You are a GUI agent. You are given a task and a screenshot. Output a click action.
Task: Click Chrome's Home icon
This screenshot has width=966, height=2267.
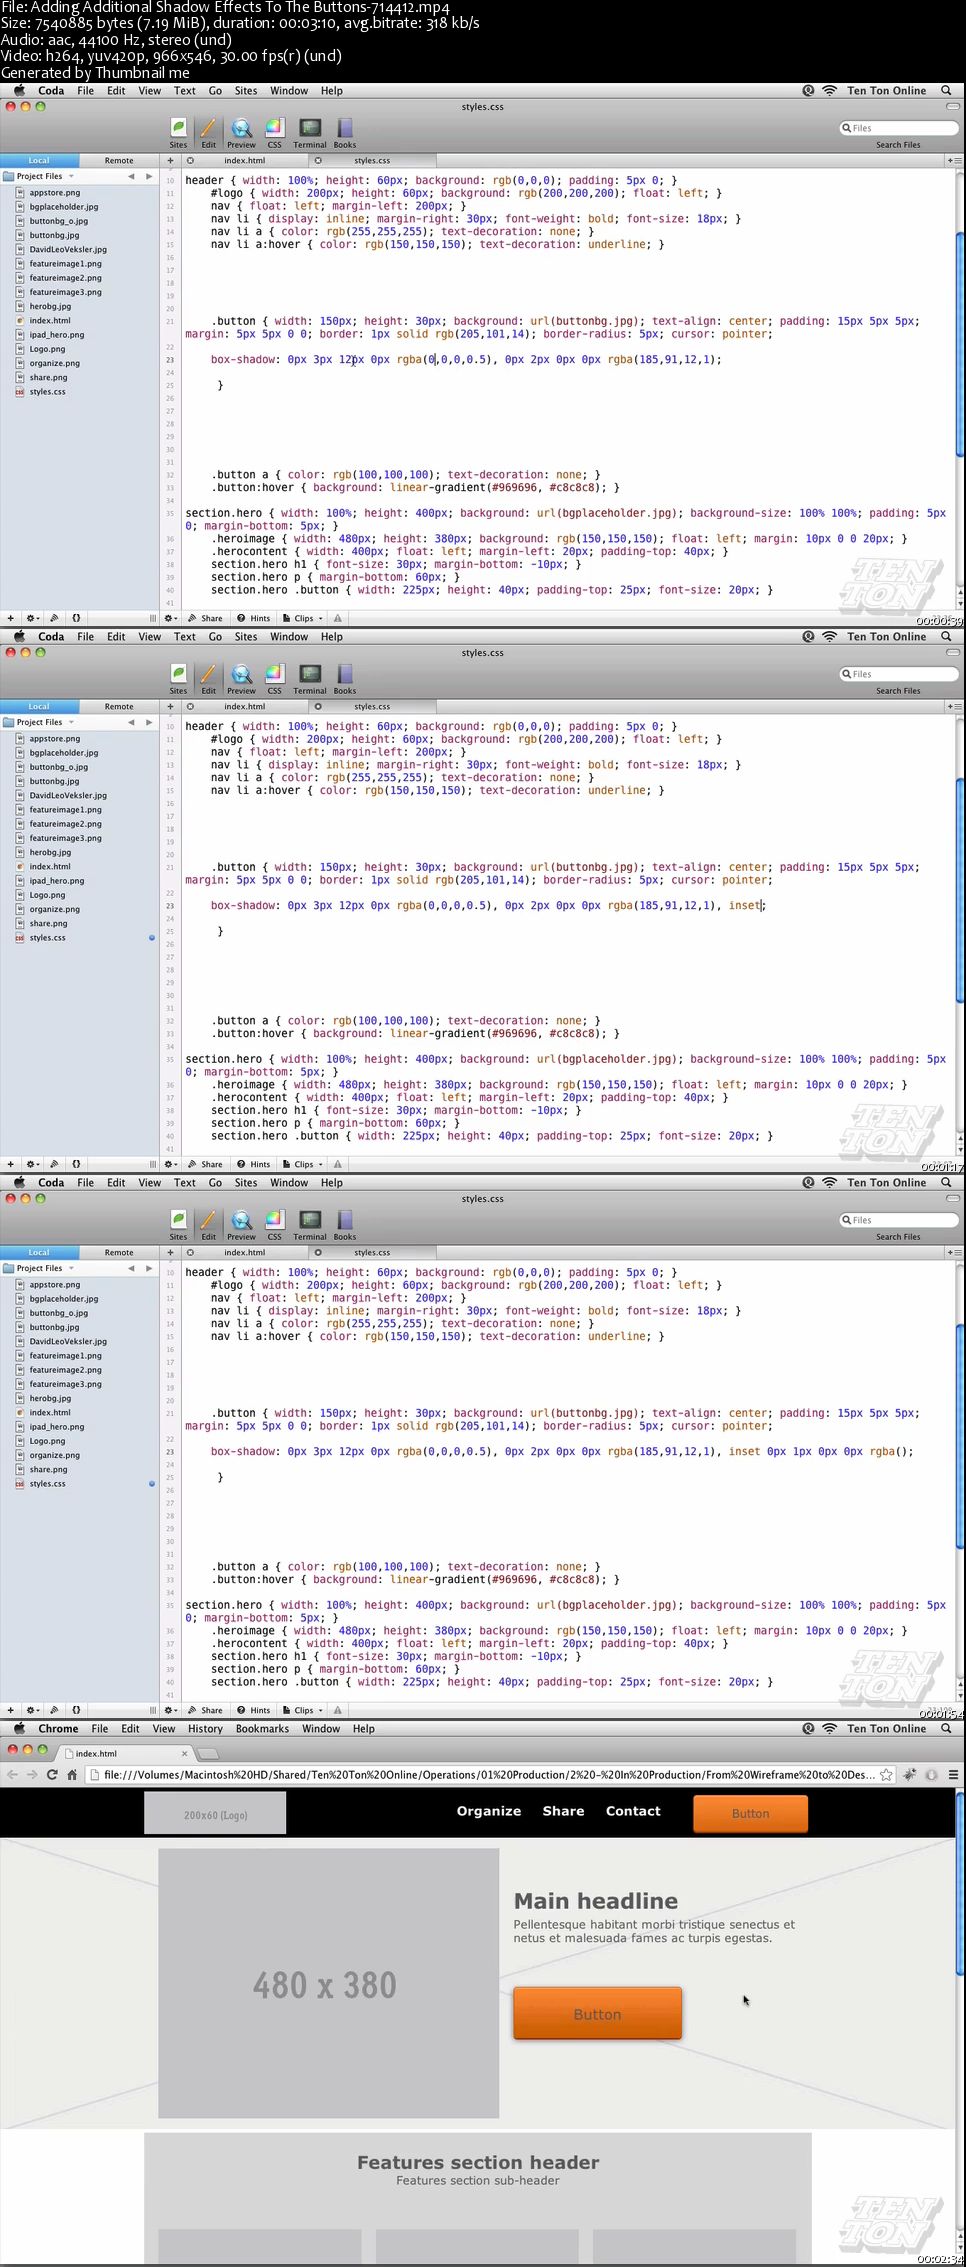tap(72, 1775)
